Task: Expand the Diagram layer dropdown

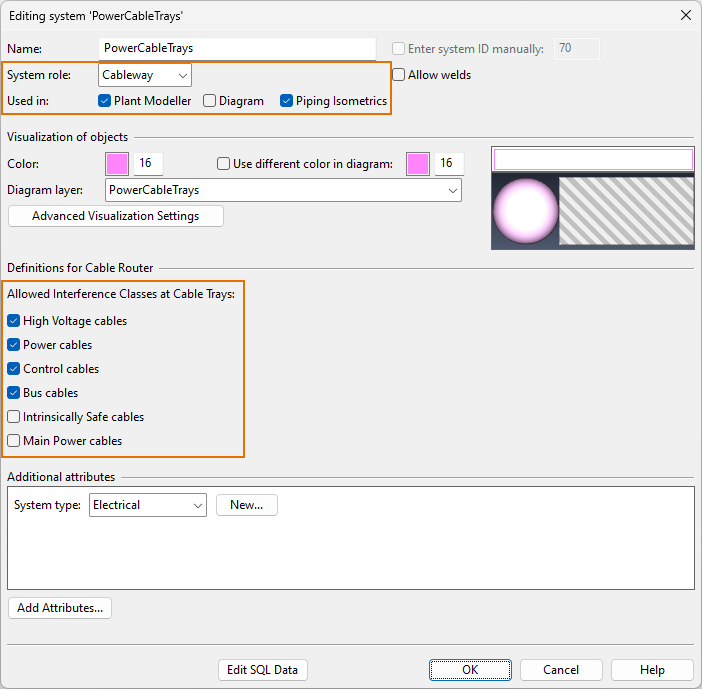Action: 283,190
